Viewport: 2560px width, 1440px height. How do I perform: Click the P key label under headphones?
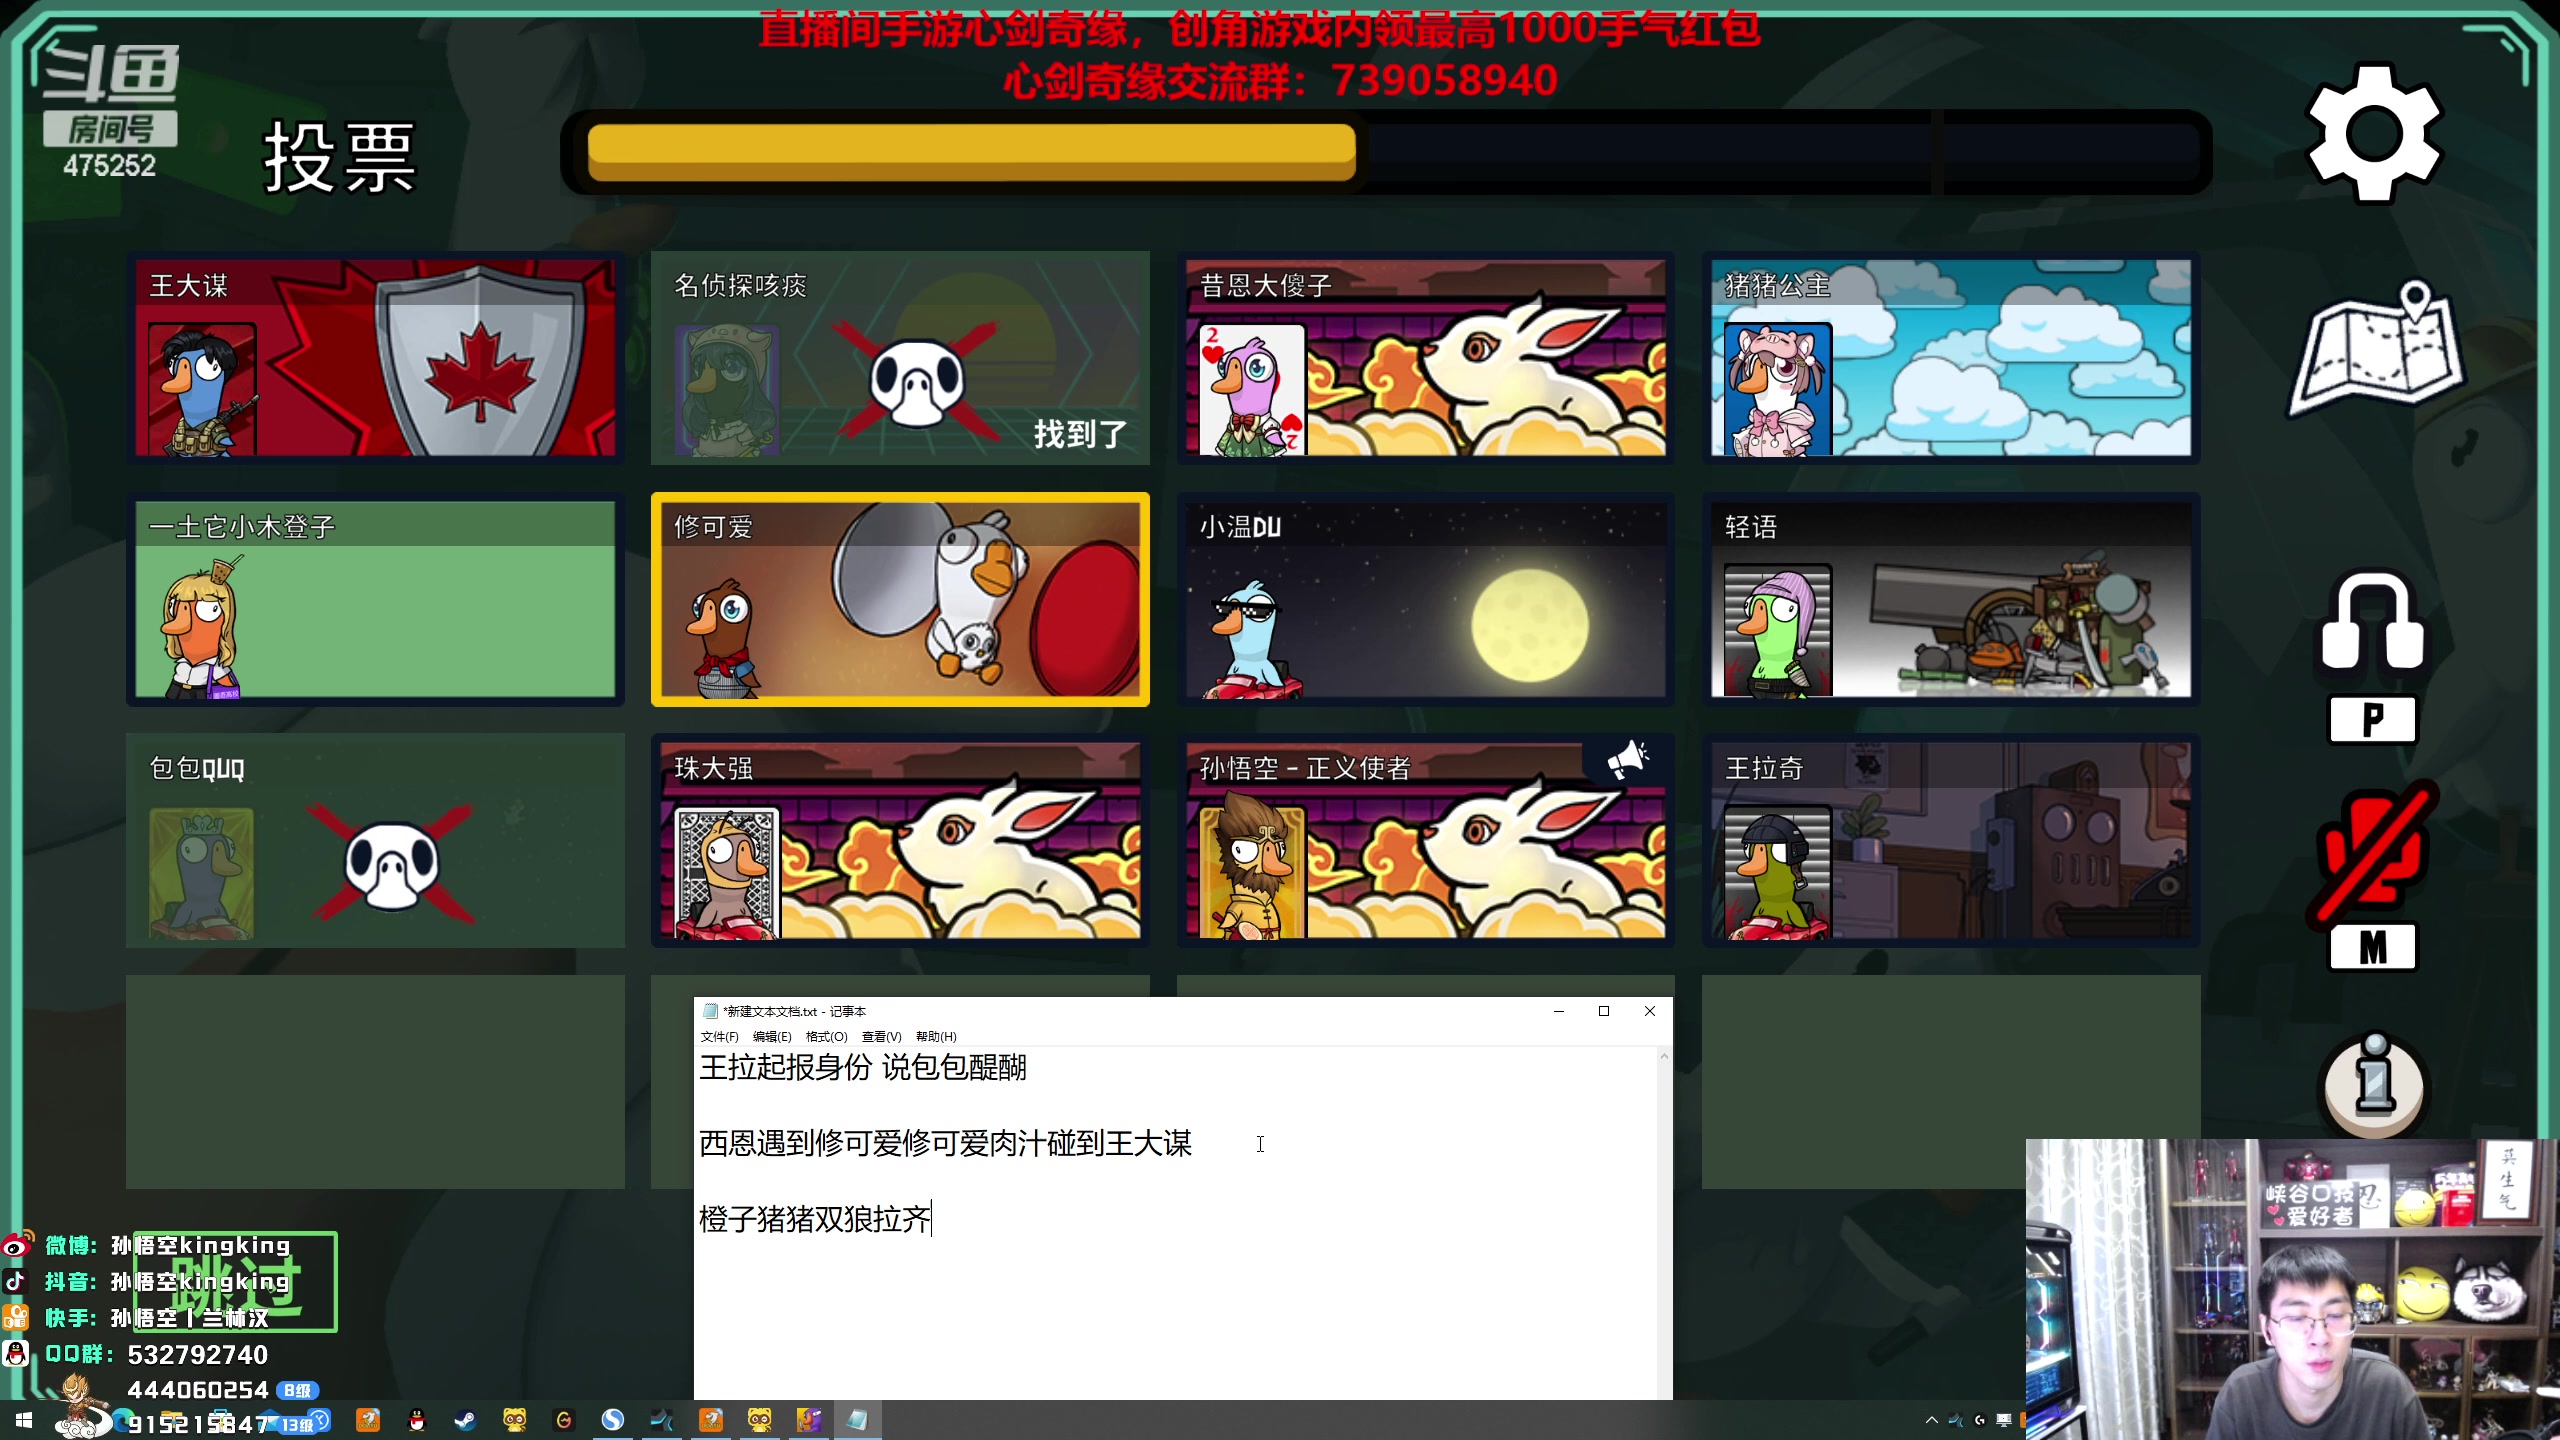2373,719
